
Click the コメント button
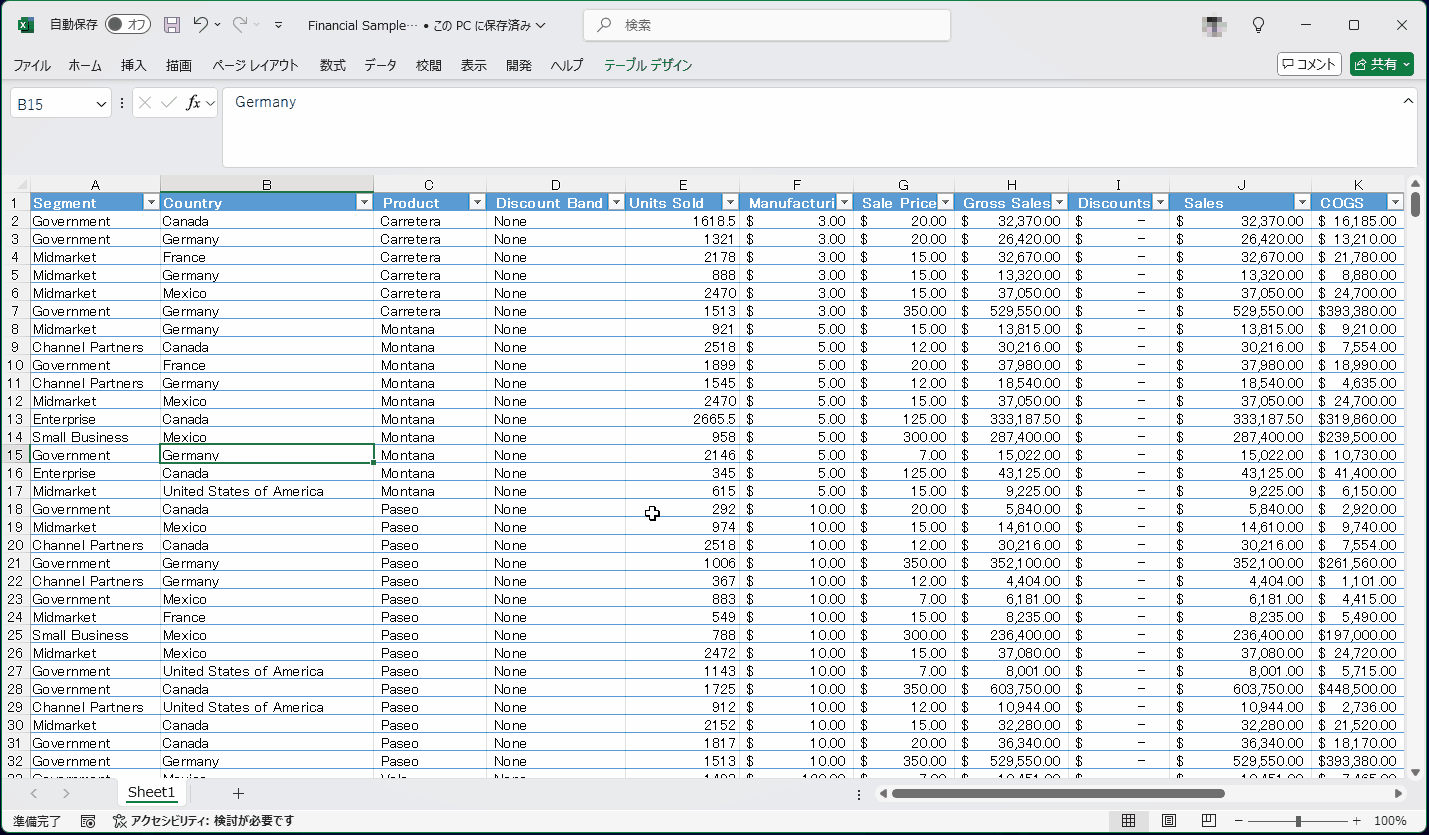1309,64
